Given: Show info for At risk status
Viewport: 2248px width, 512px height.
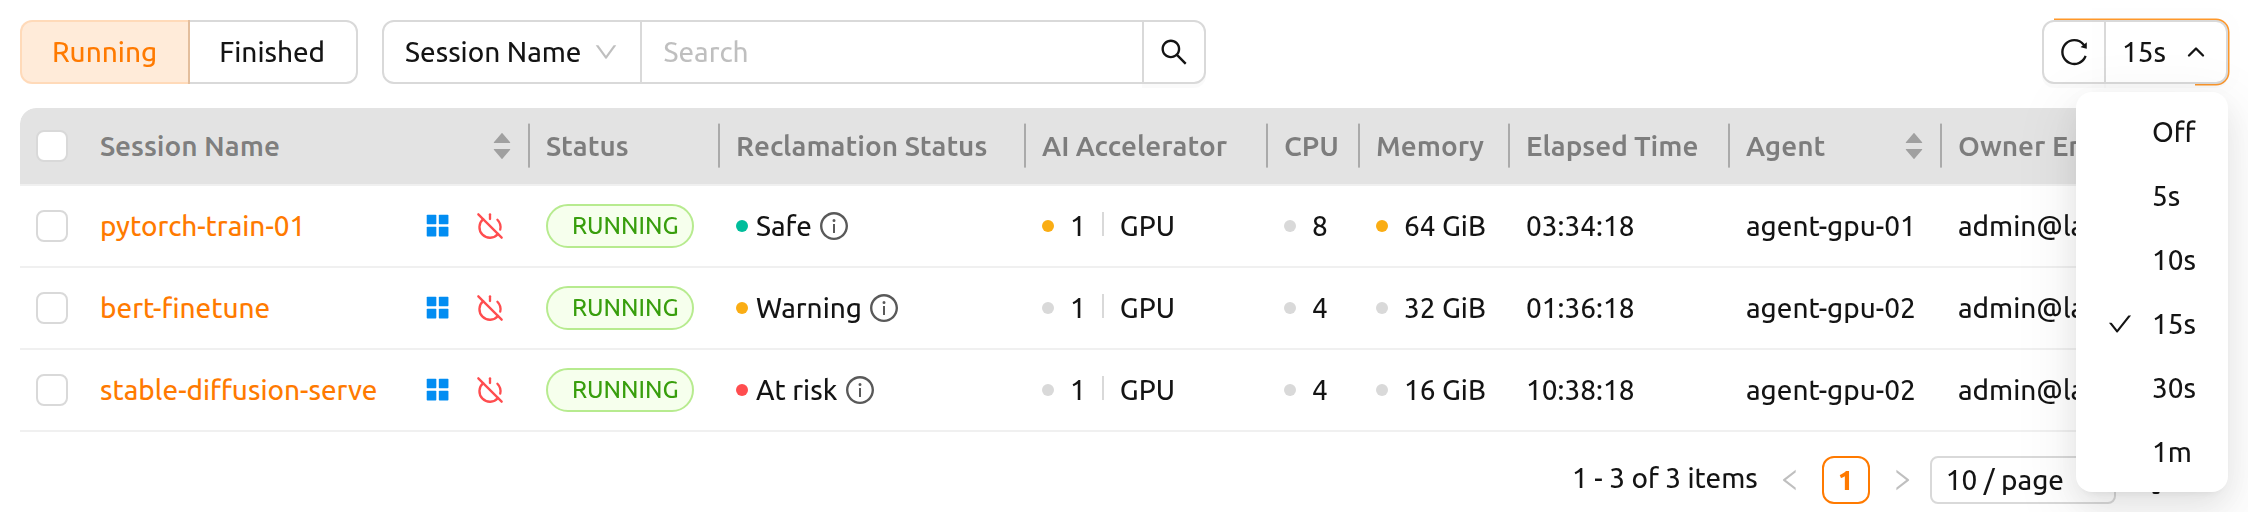Looking at the screenshot, I should [860, 390].
